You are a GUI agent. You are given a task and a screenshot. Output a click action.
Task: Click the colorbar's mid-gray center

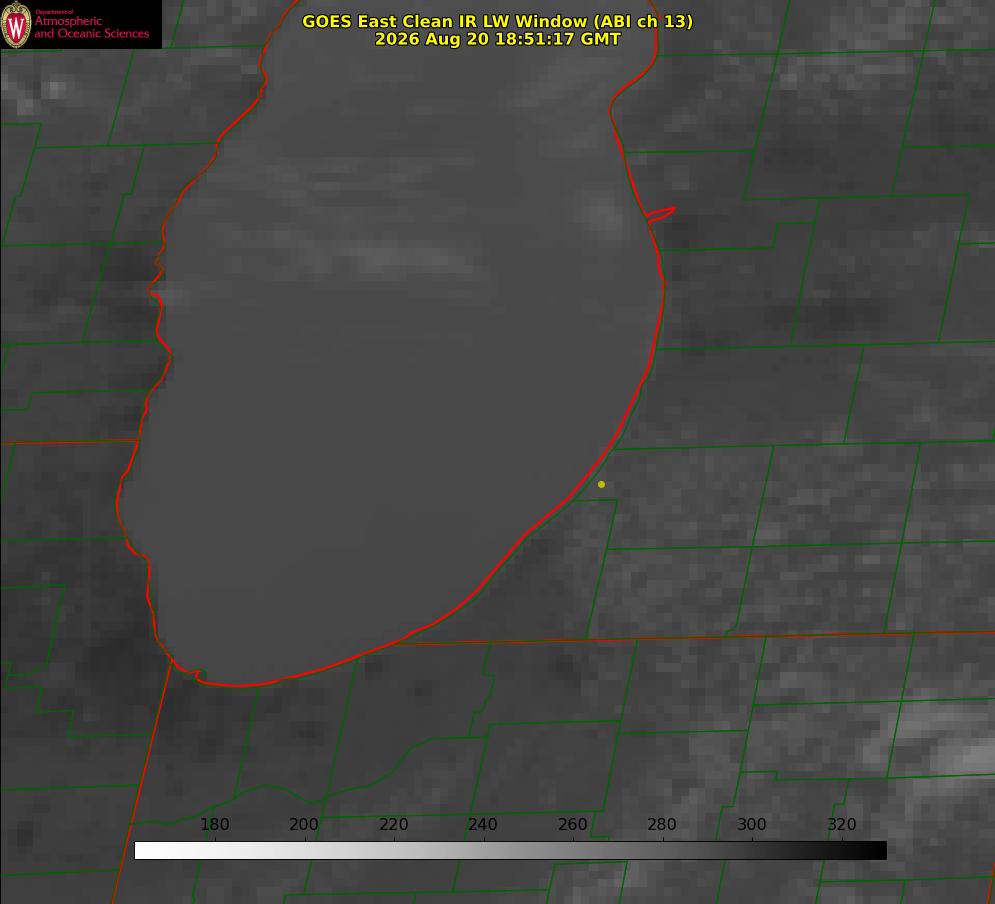[510, 851]
